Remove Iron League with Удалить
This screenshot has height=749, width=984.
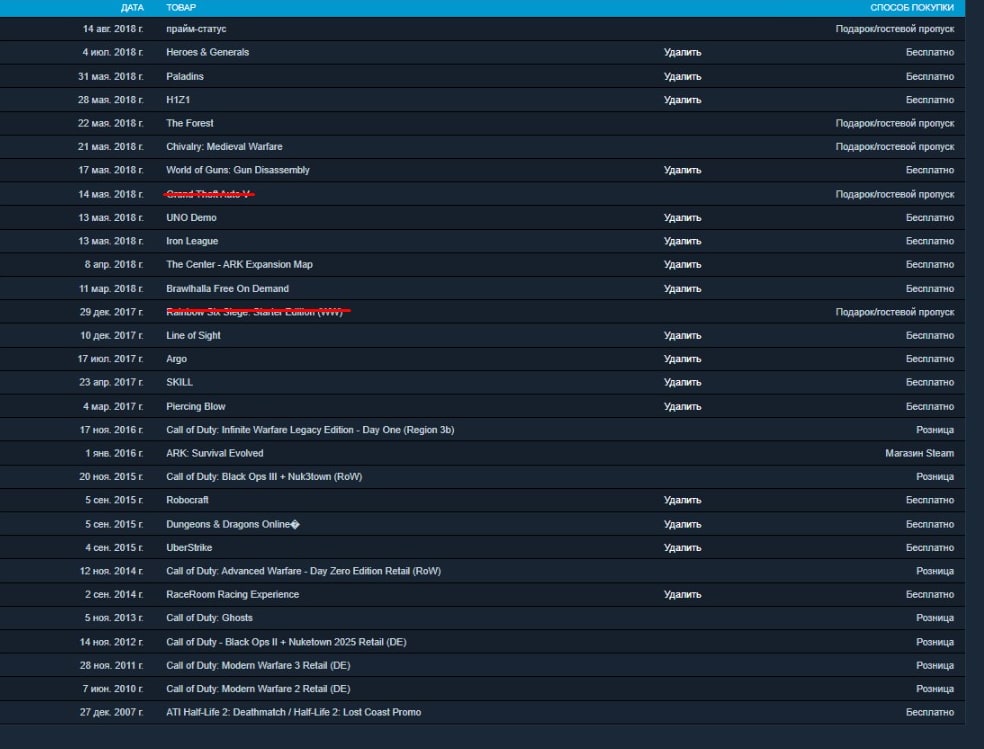(x=682, y=241)
